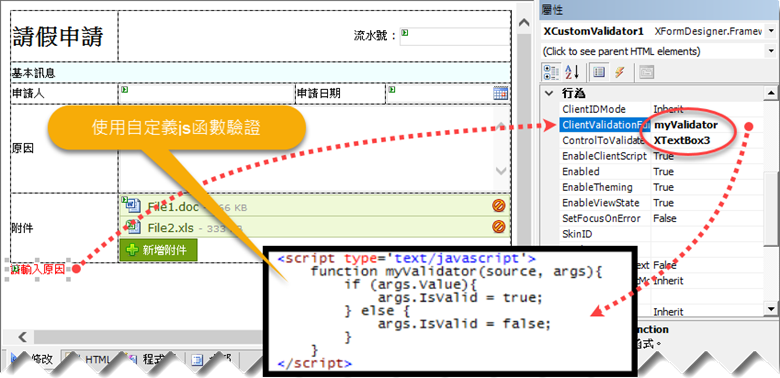The height and width of the screenshot is (378, 780).
Task: Click the Categorized view icon in properties toolbar
Action: pos(551,72)
